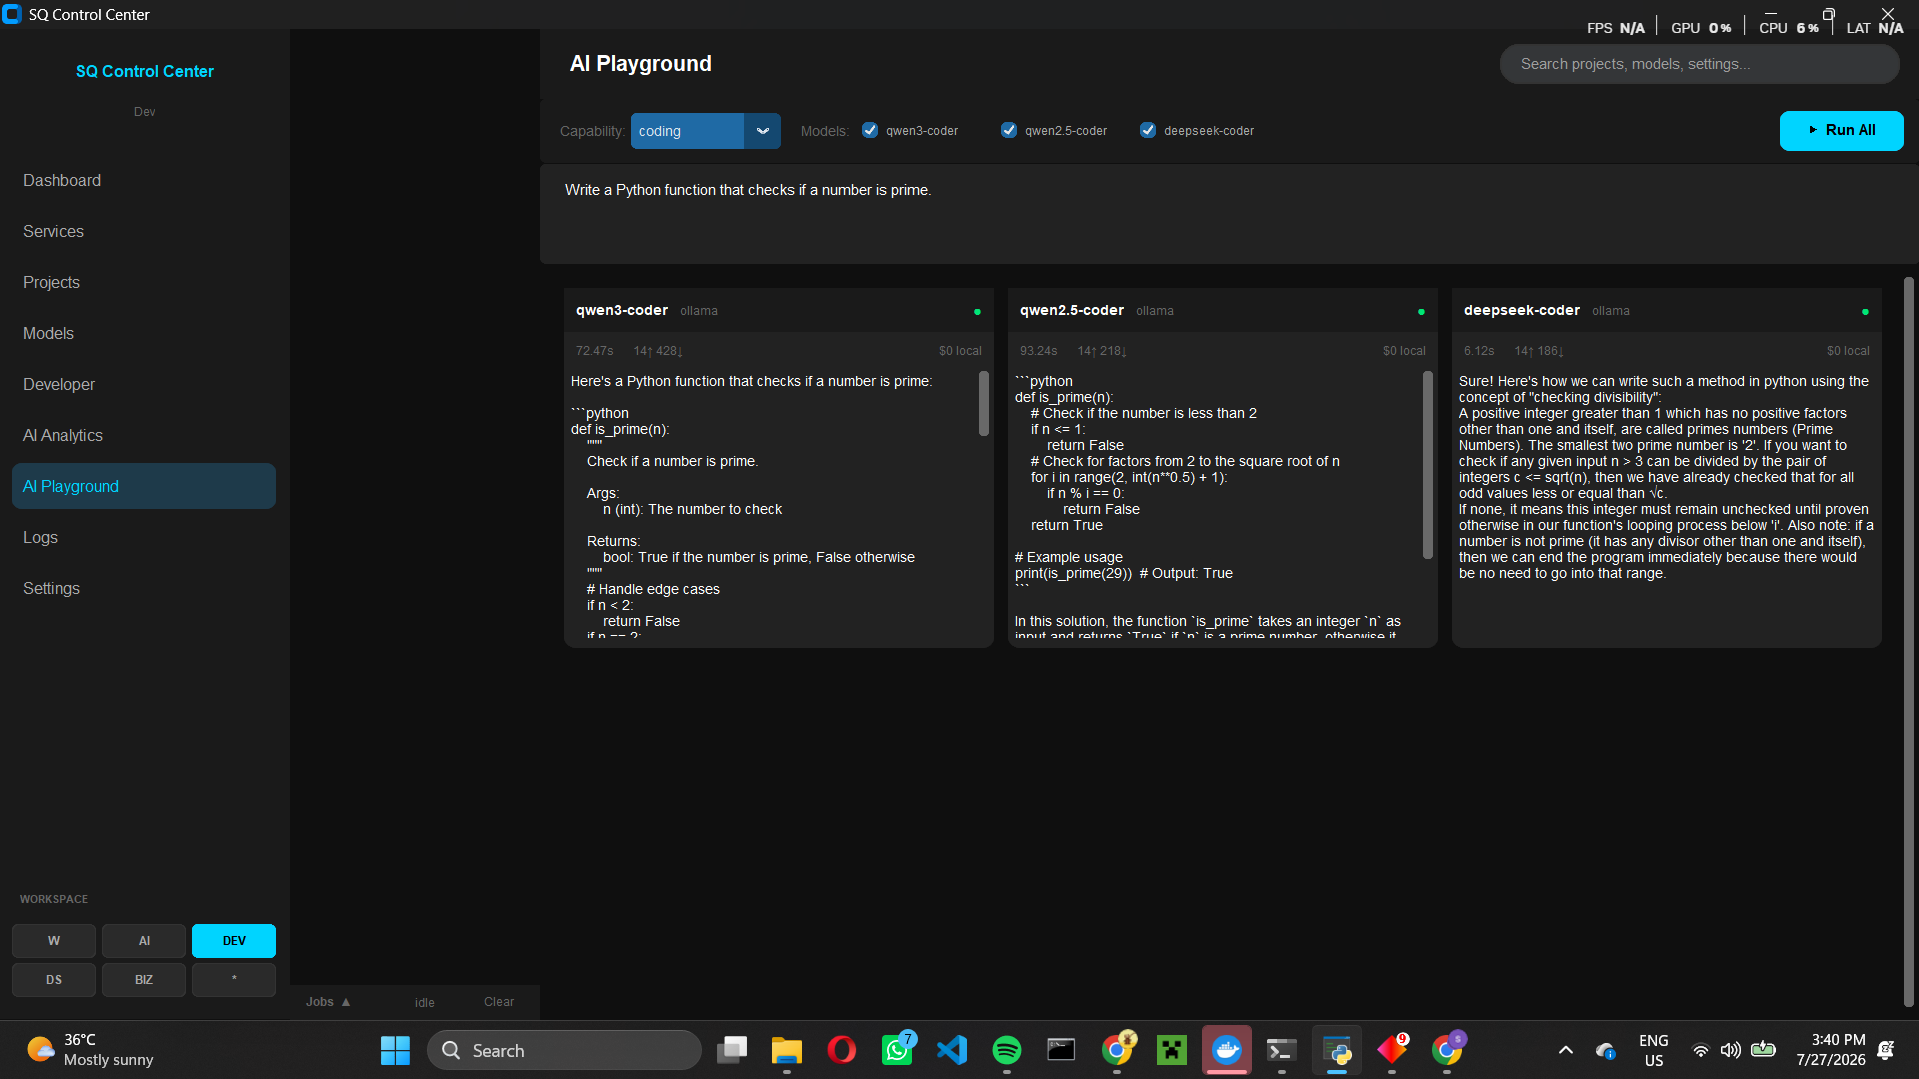
Task: Open Task View from the taskbar
Action: tap(732, 1050)
